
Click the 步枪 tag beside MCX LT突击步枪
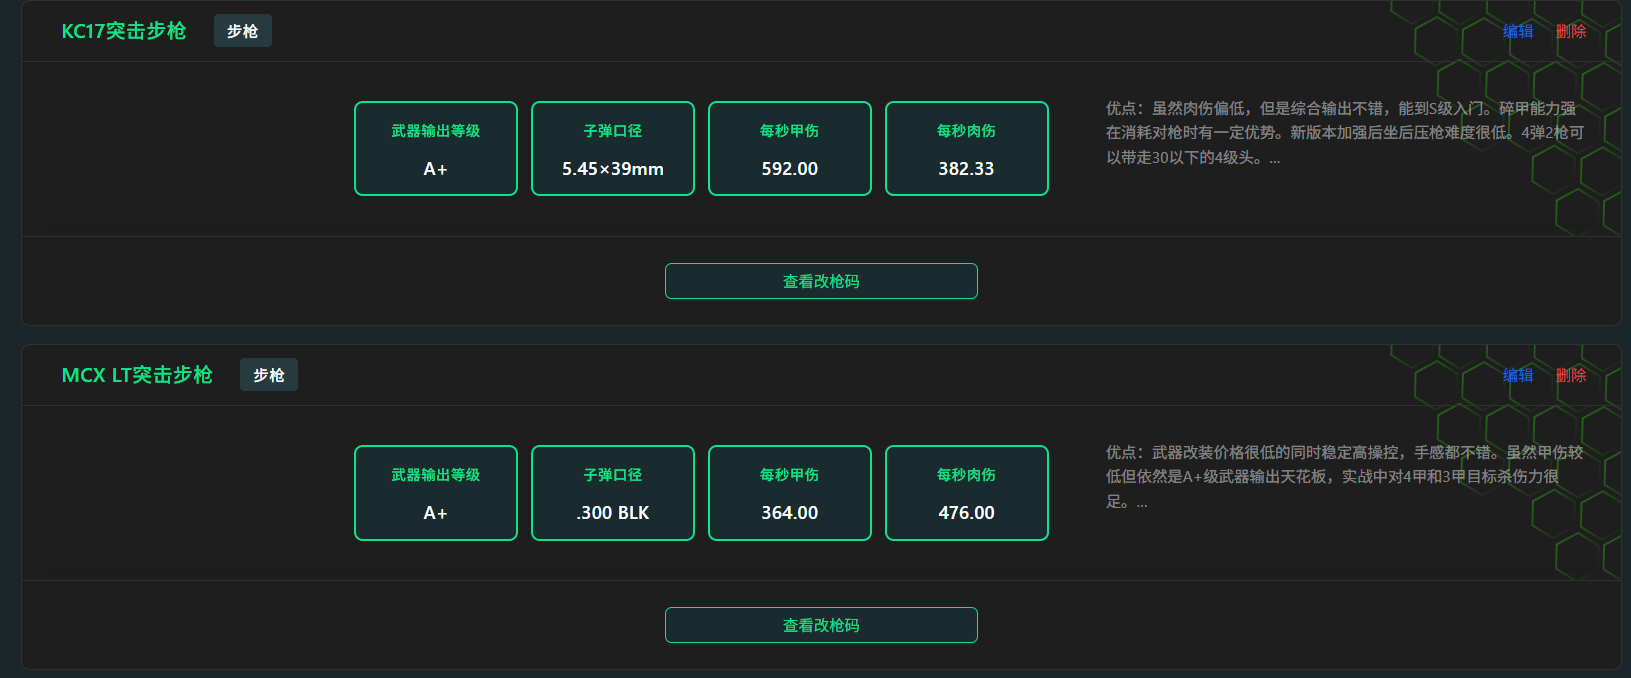coord(269,375)
